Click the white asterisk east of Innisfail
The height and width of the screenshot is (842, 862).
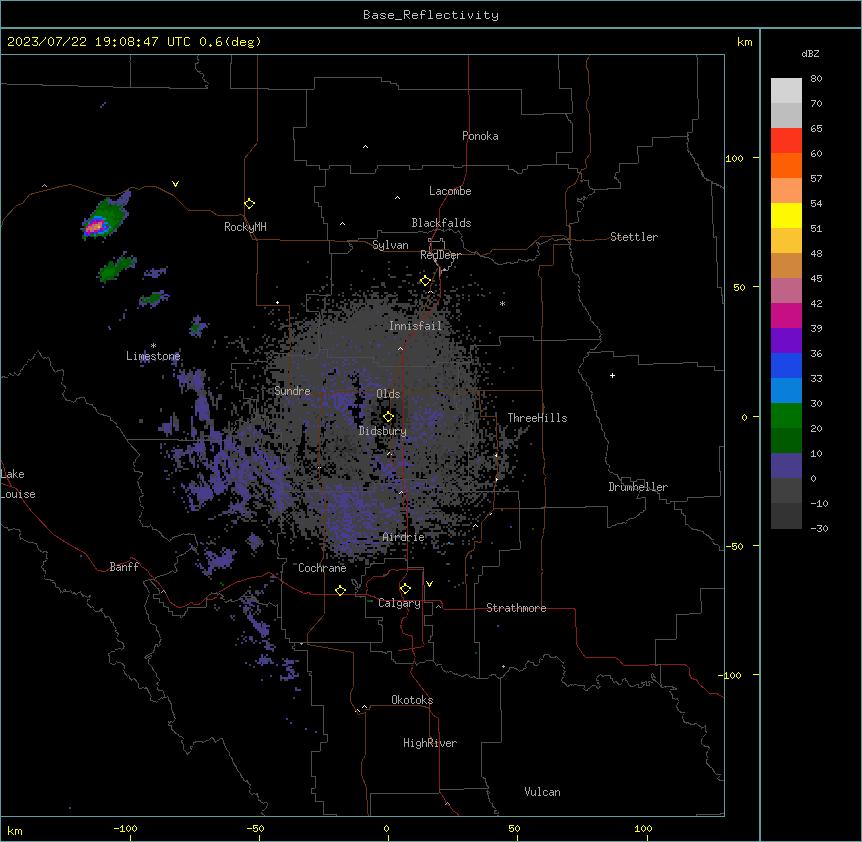(x=502, y=303)
